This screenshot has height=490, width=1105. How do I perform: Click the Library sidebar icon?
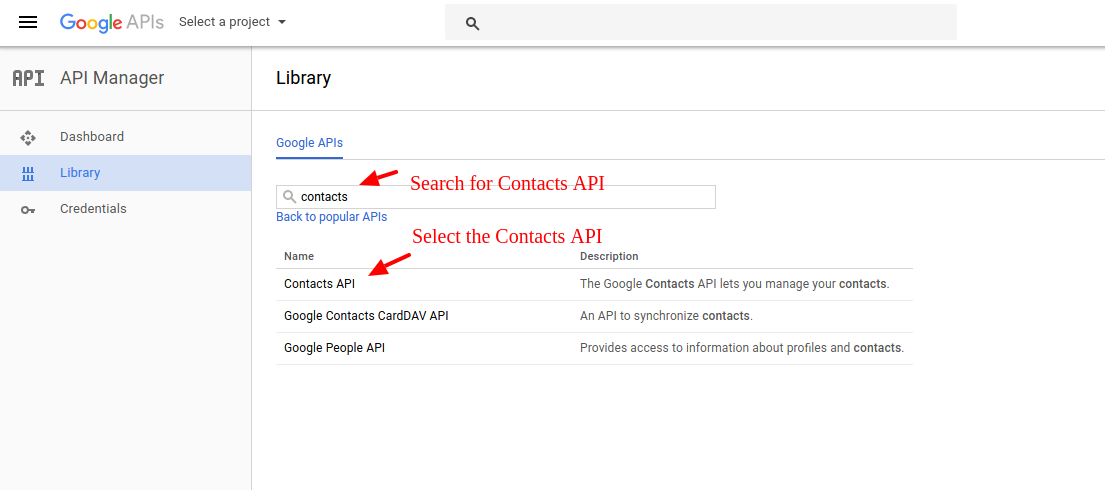(28, 173)
